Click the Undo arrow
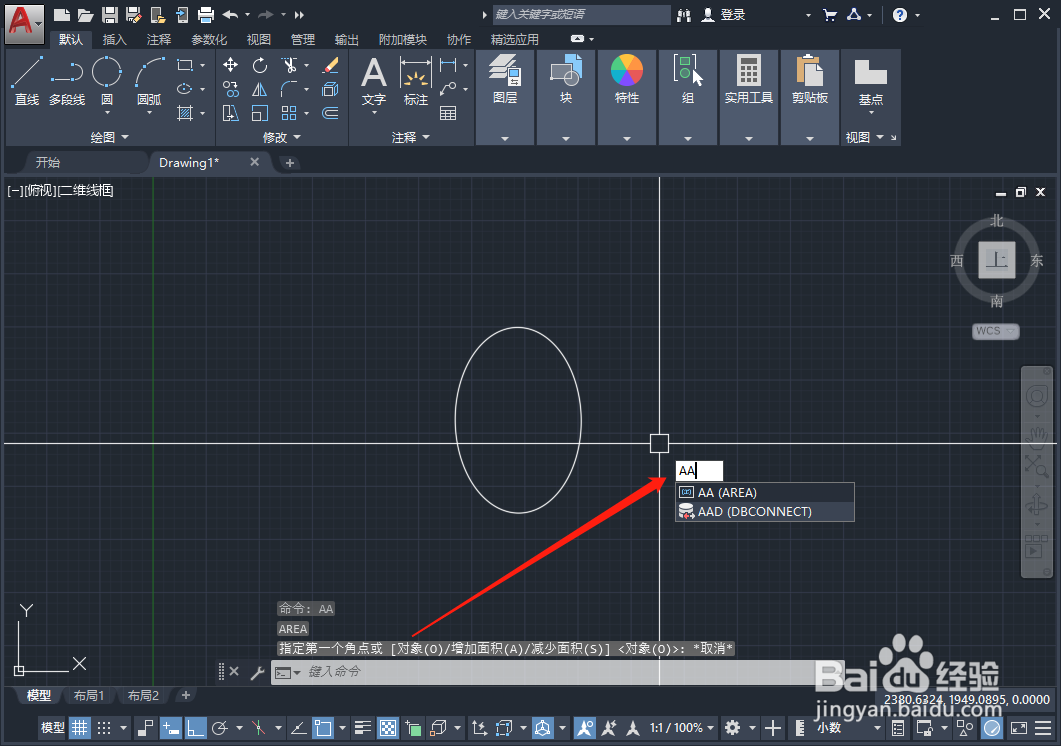The width and height of the screenshot is (1061, 746). [x=230, y=14]
